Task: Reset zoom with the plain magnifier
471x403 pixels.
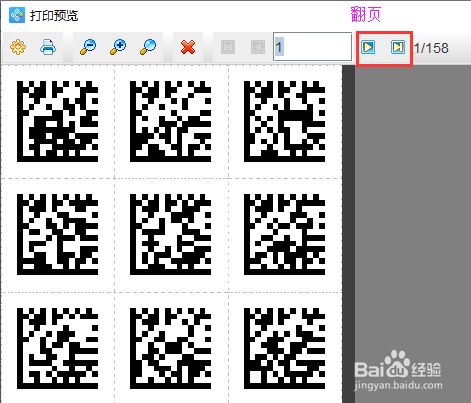Action: tap(148, 47)
